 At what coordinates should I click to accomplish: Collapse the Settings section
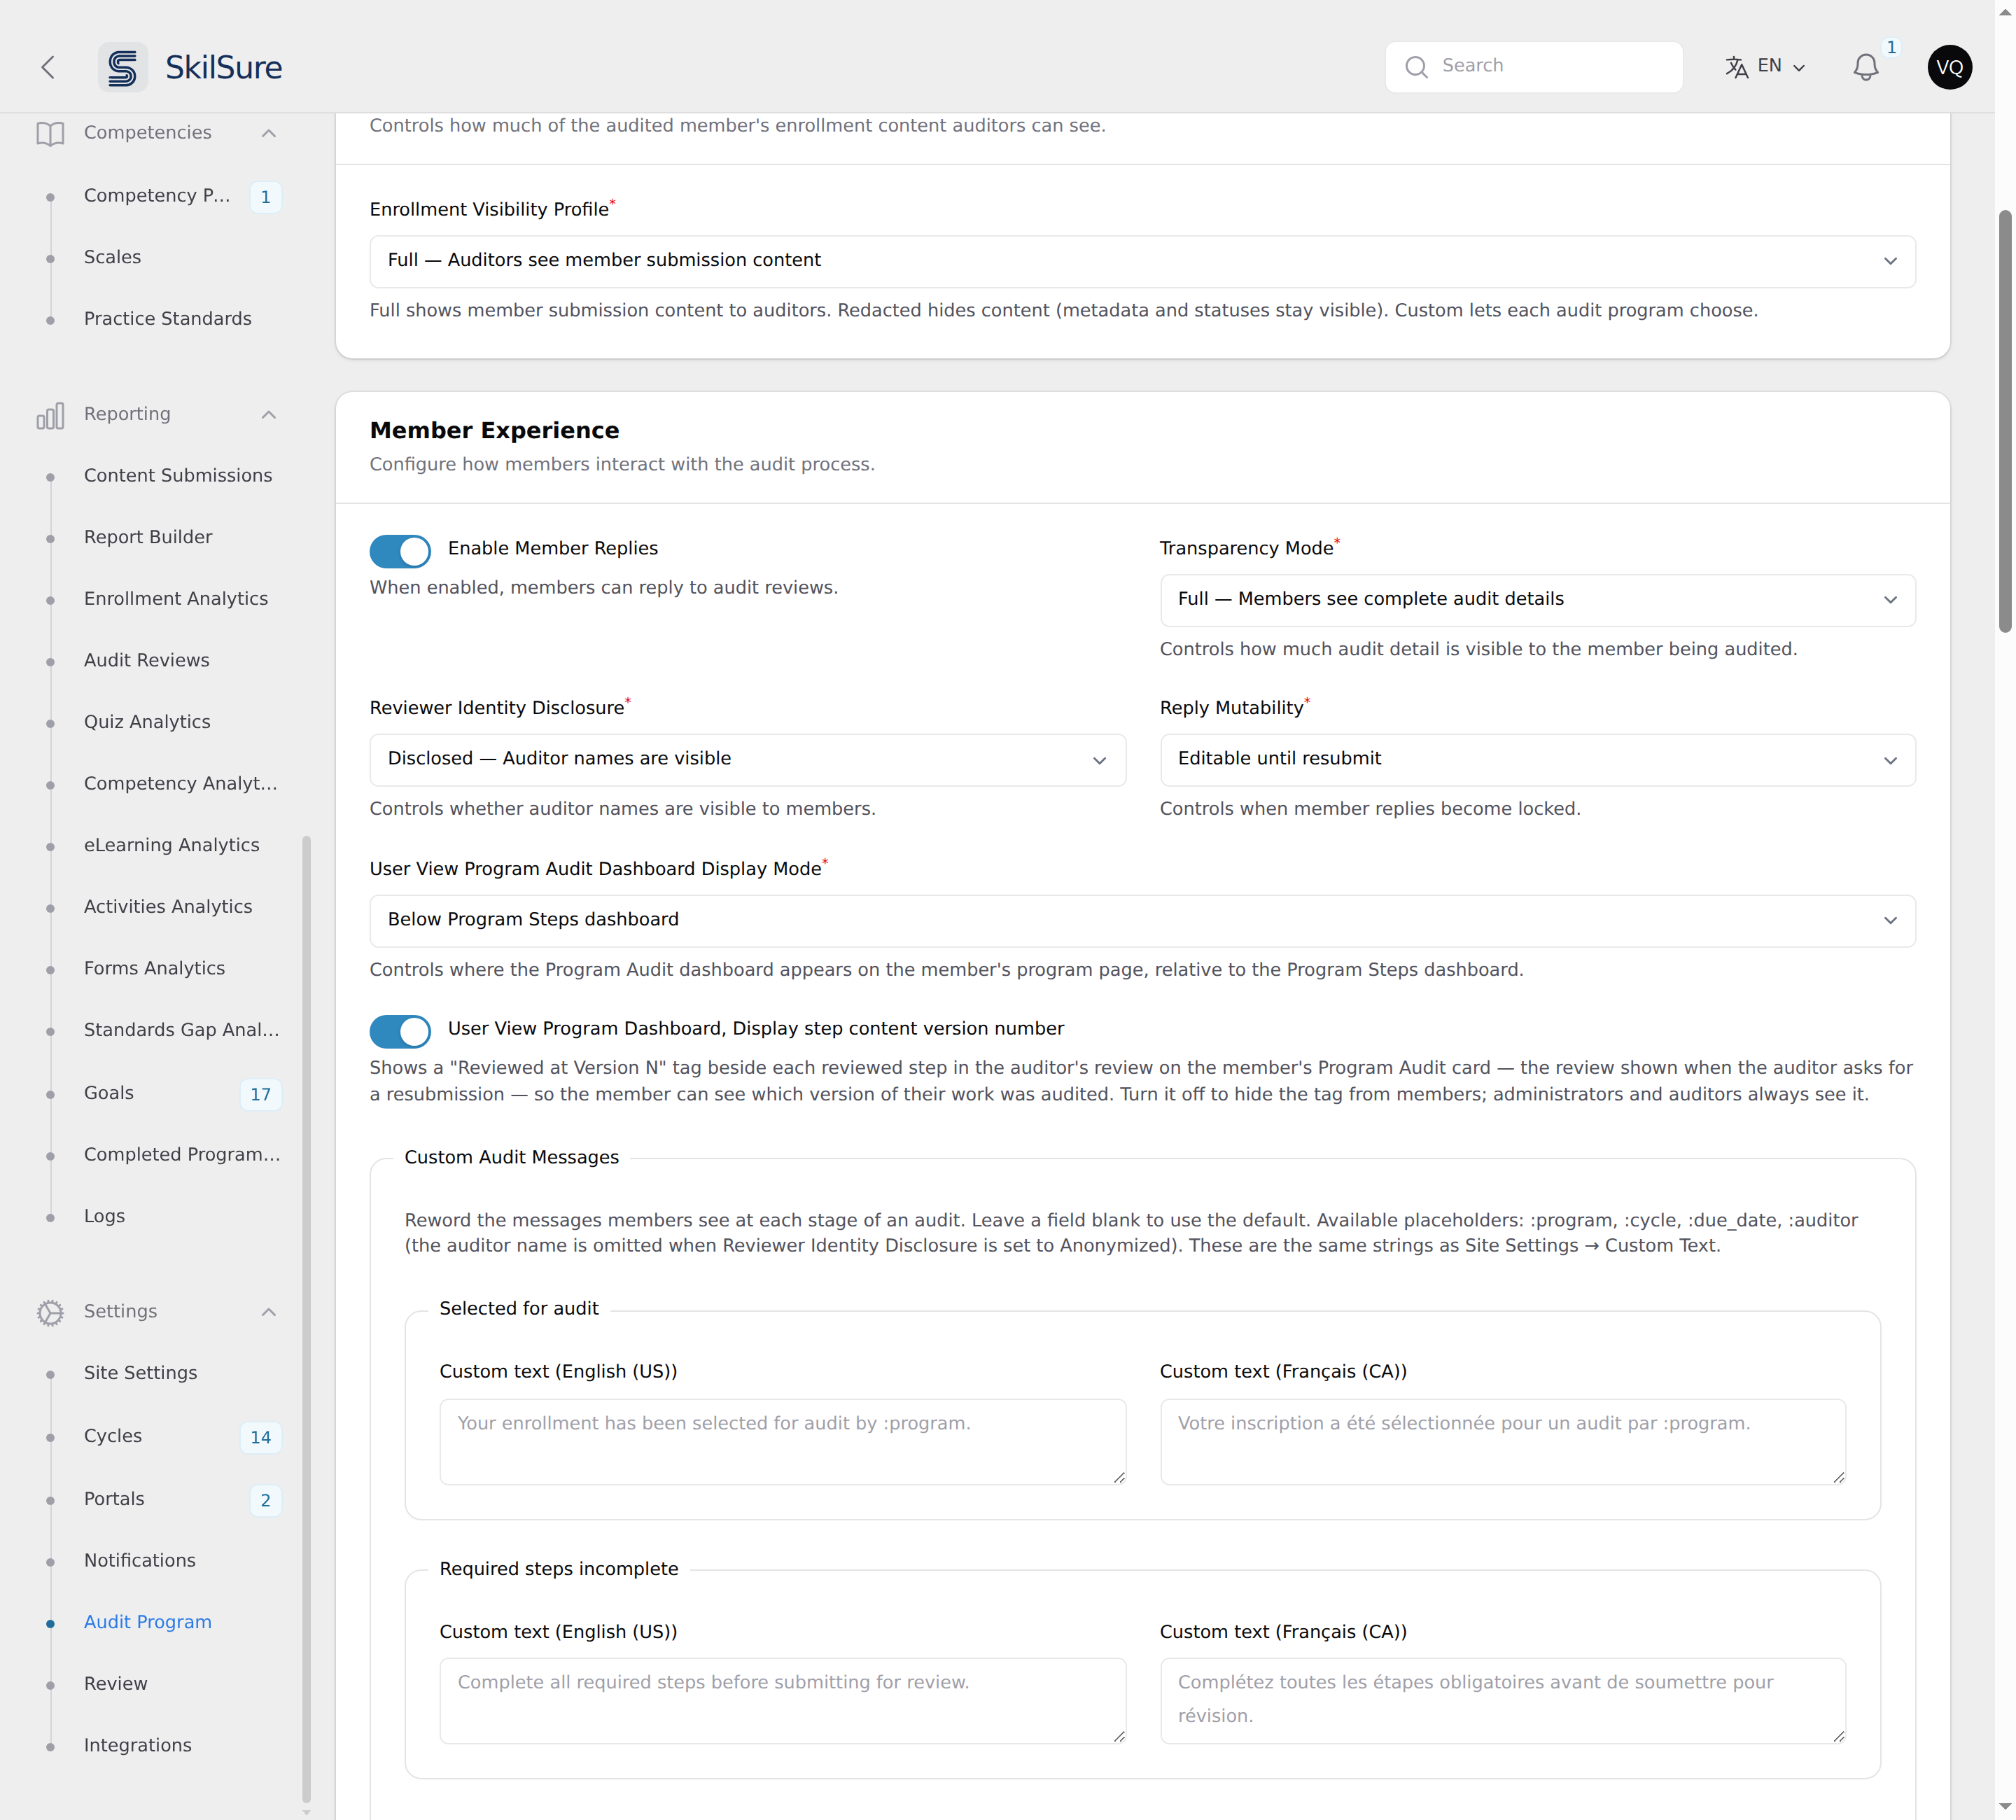pyautogui.click(x=268, y=1312)
